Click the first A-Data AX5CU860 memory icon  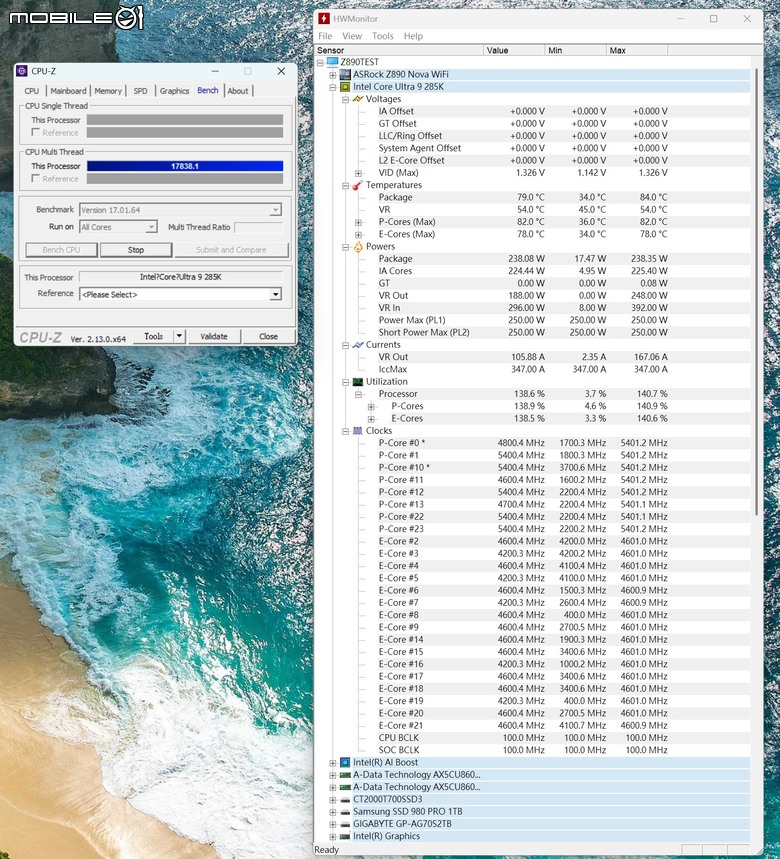tap(345, 775)
